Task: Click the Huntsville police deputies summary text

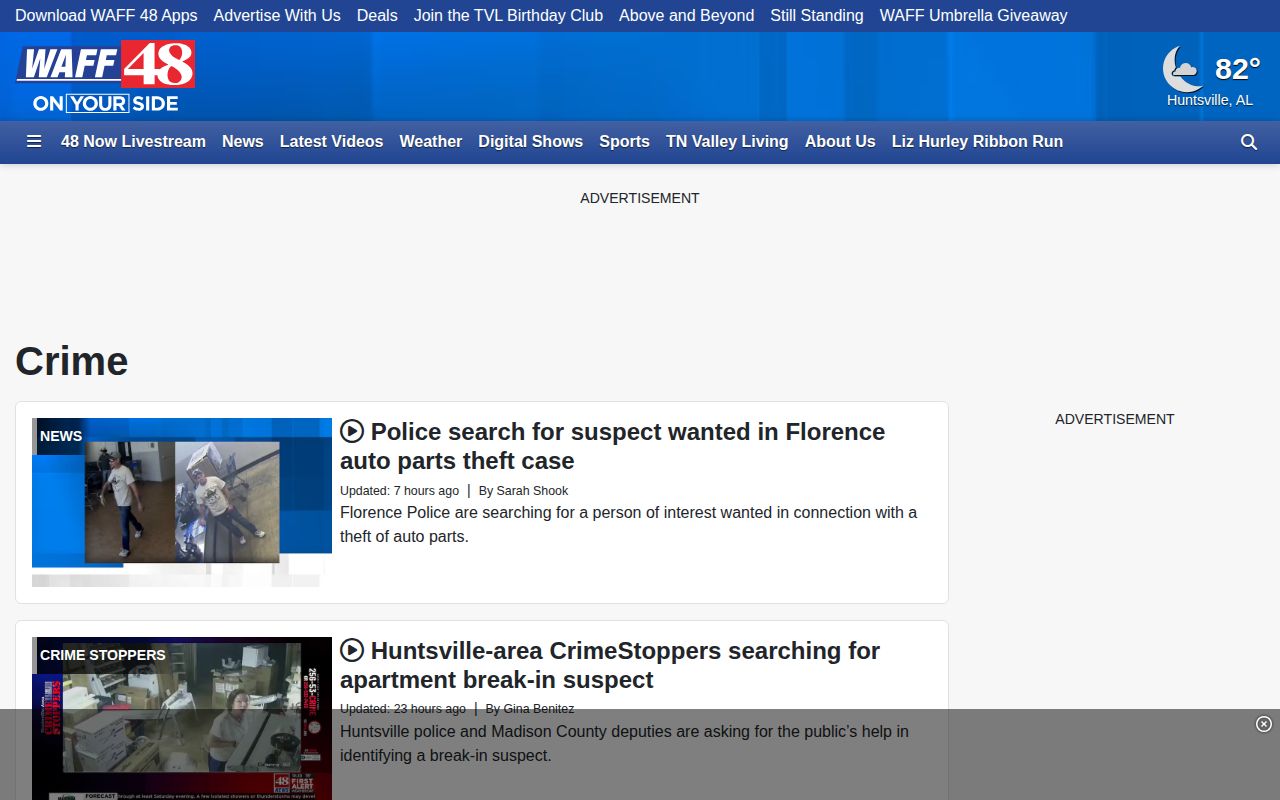Action: point(624,743)
